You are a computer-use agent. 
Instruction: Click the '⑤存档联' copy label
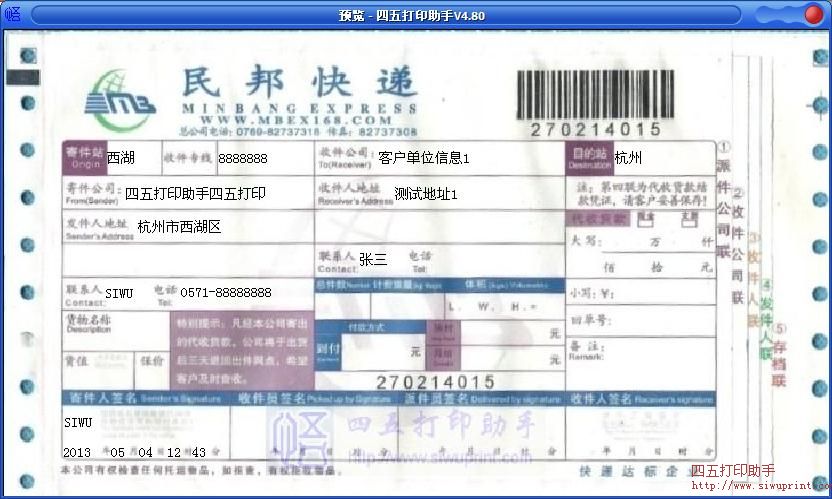[778, 355]
